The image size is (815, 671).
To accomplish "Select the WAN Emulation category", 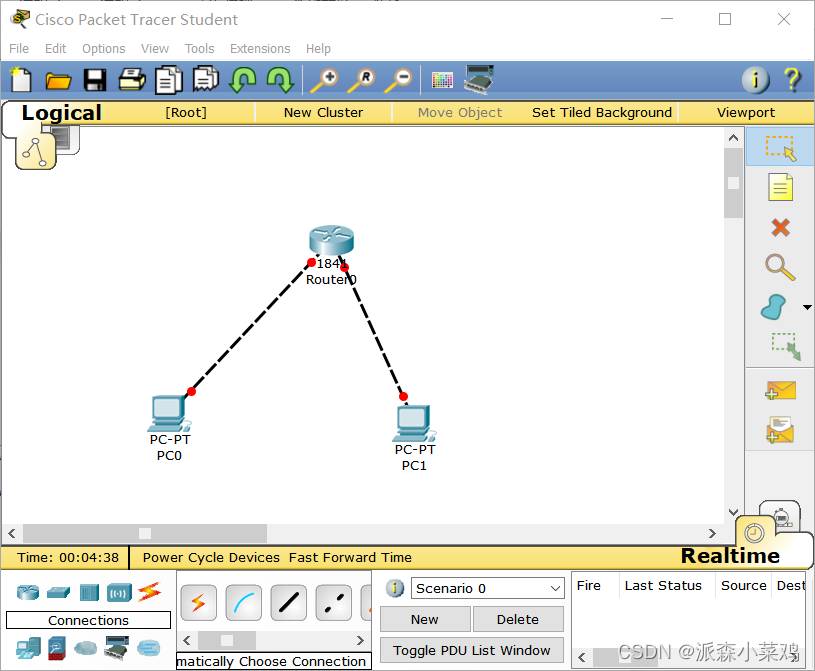I will tap(86, 648).
